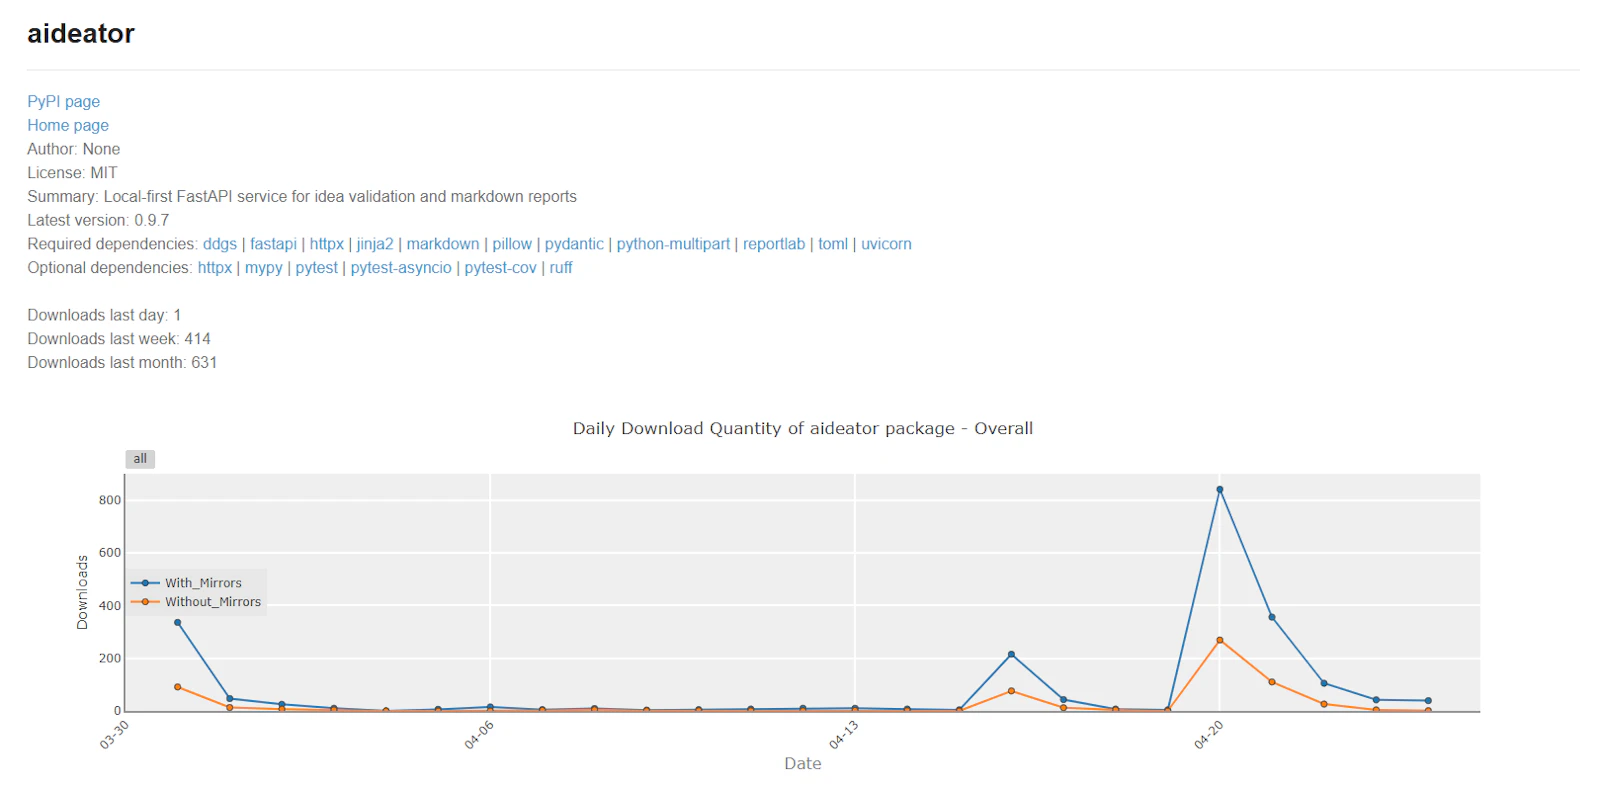
Task: Open the toml dependency link
Action: pos(833,244)
